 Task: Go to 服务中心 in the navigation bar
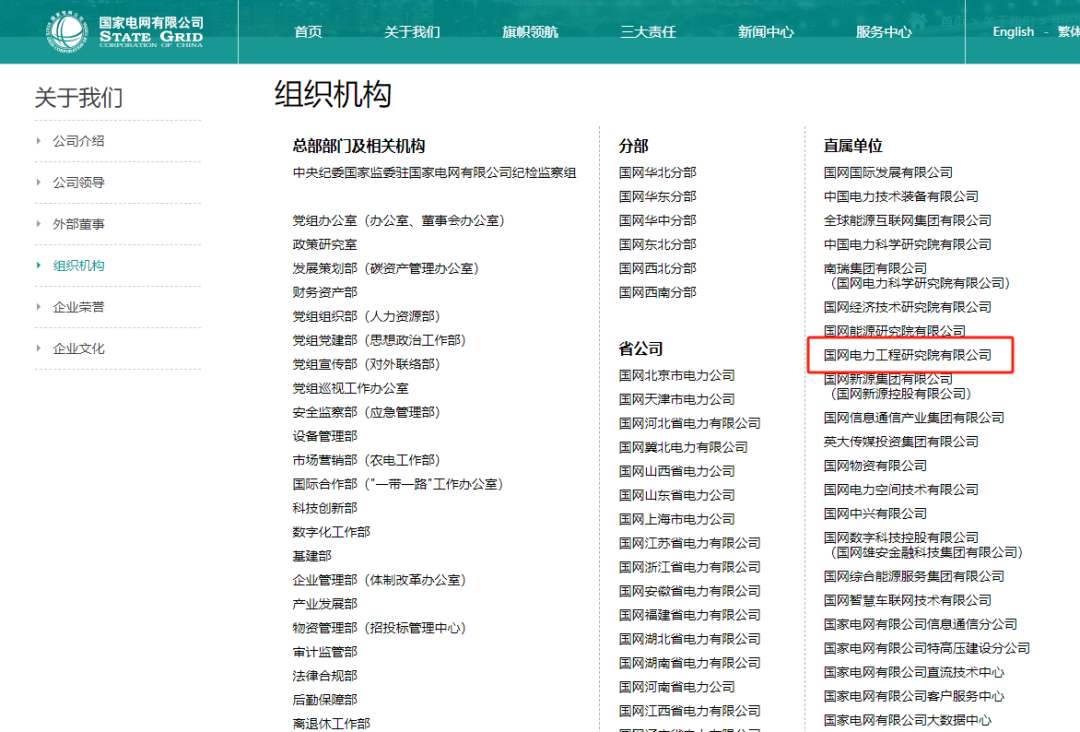884,32
